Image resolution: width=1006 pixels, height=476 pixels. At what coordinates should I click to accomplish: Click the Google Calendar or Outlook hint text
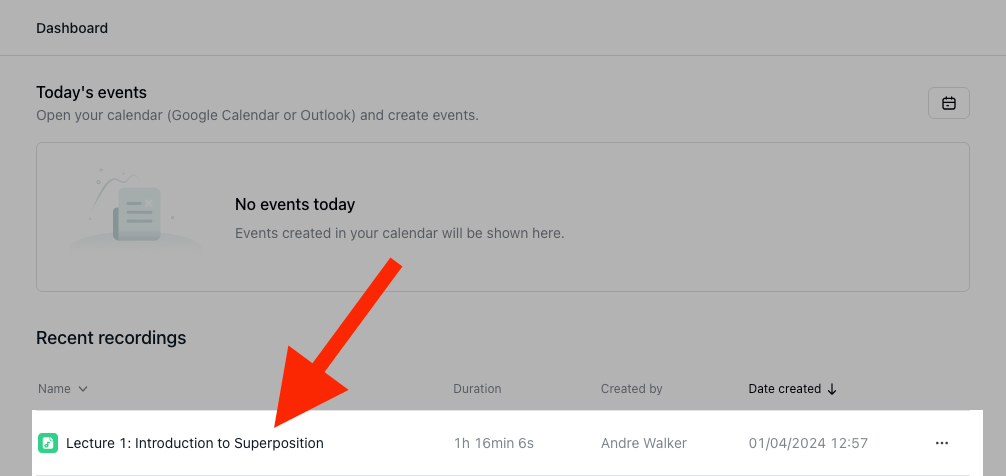257,116
